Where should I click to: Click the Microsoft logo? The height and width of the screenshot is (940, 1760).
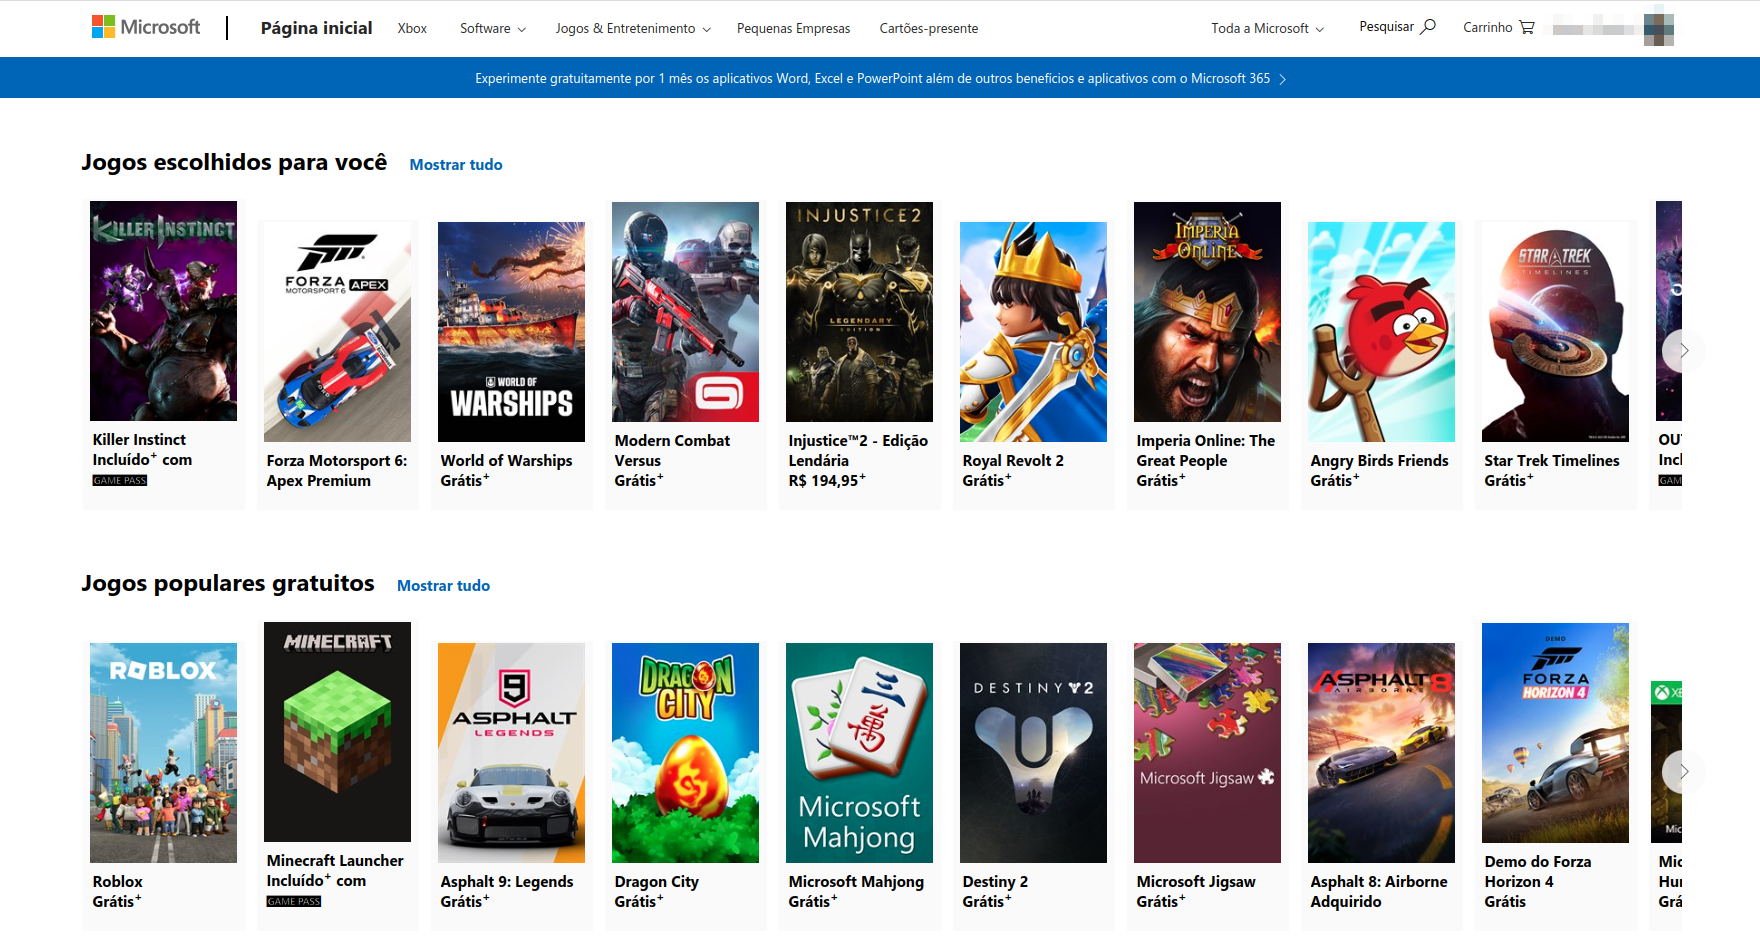(x=146, y=27)
